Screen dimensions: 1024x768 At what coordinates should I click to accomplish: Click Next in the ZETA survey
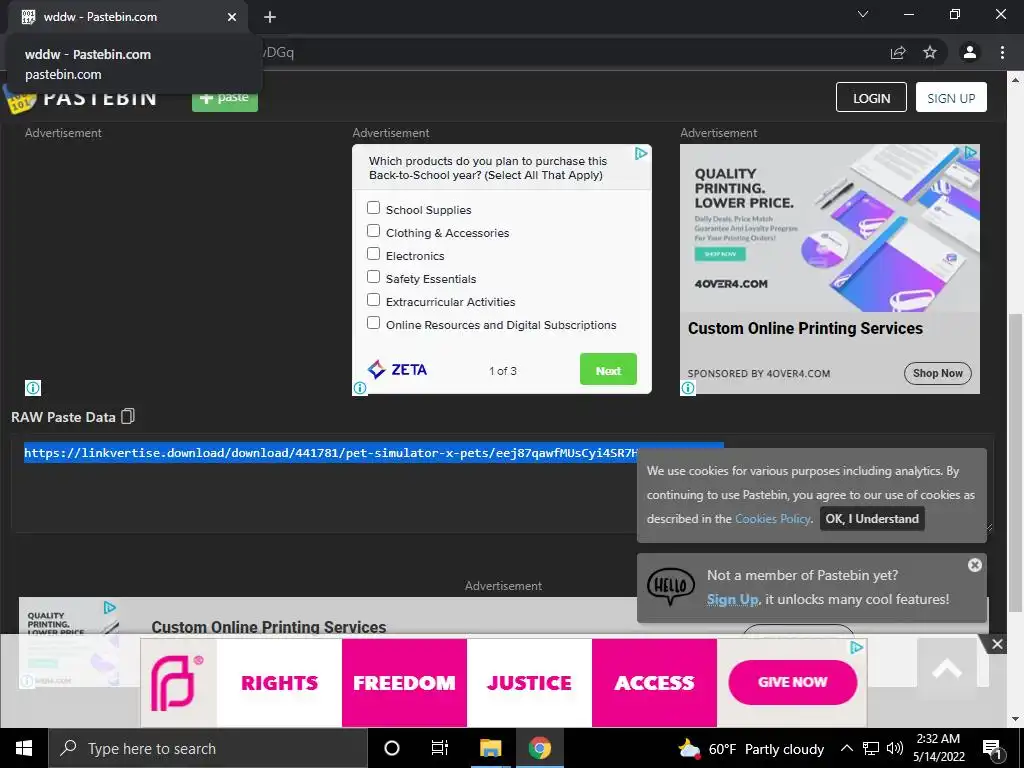(x=608, y=370)
